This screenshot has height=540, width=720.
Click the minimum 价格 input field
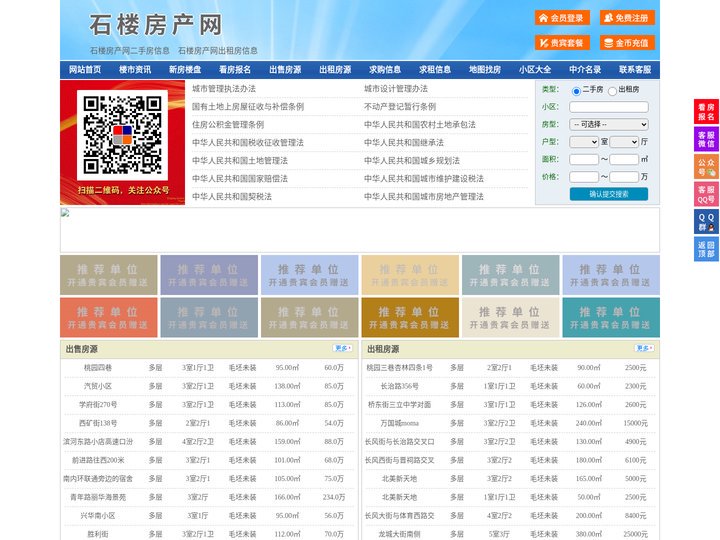[584, 177]
